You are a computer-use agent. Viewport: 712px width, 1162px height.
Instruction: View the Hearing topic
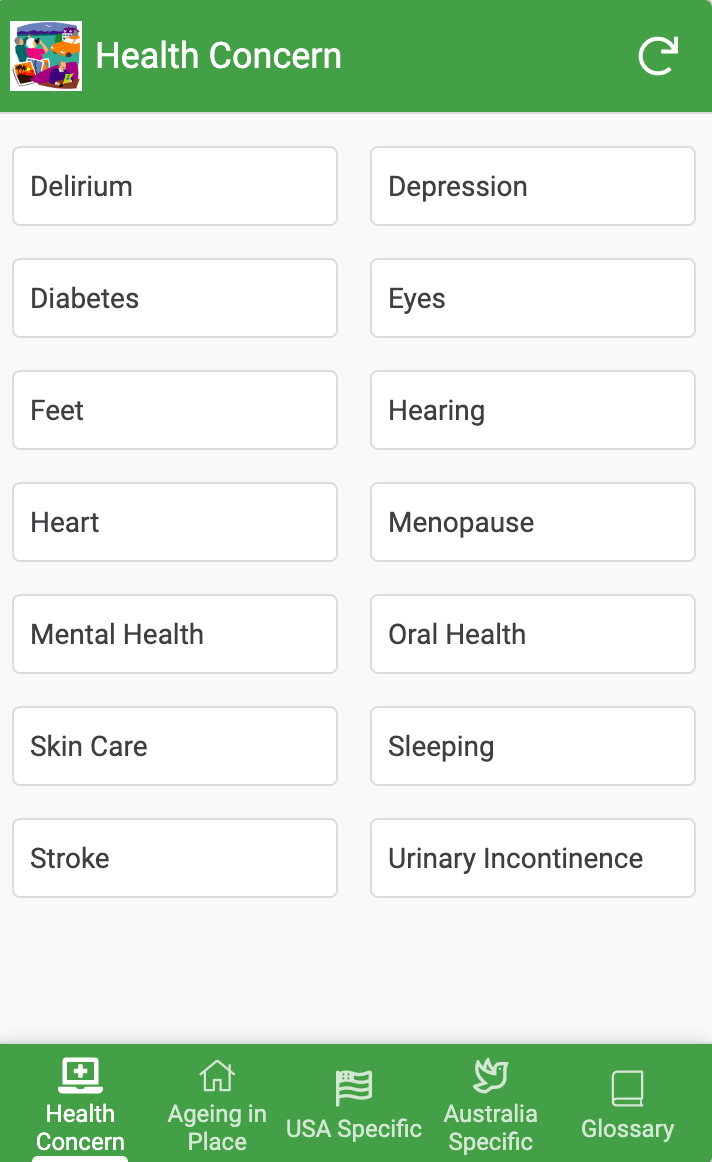(x=533, y=410)
